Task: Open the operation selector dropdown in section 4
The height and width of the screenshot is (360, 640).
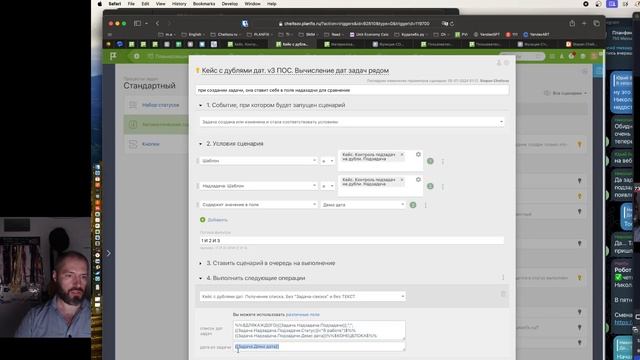Action: pyautogui.click(x=302, y=296)
